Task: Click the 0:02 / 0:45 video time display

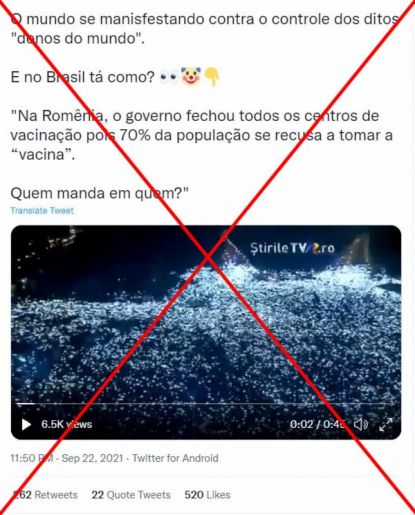Action: 317,424
